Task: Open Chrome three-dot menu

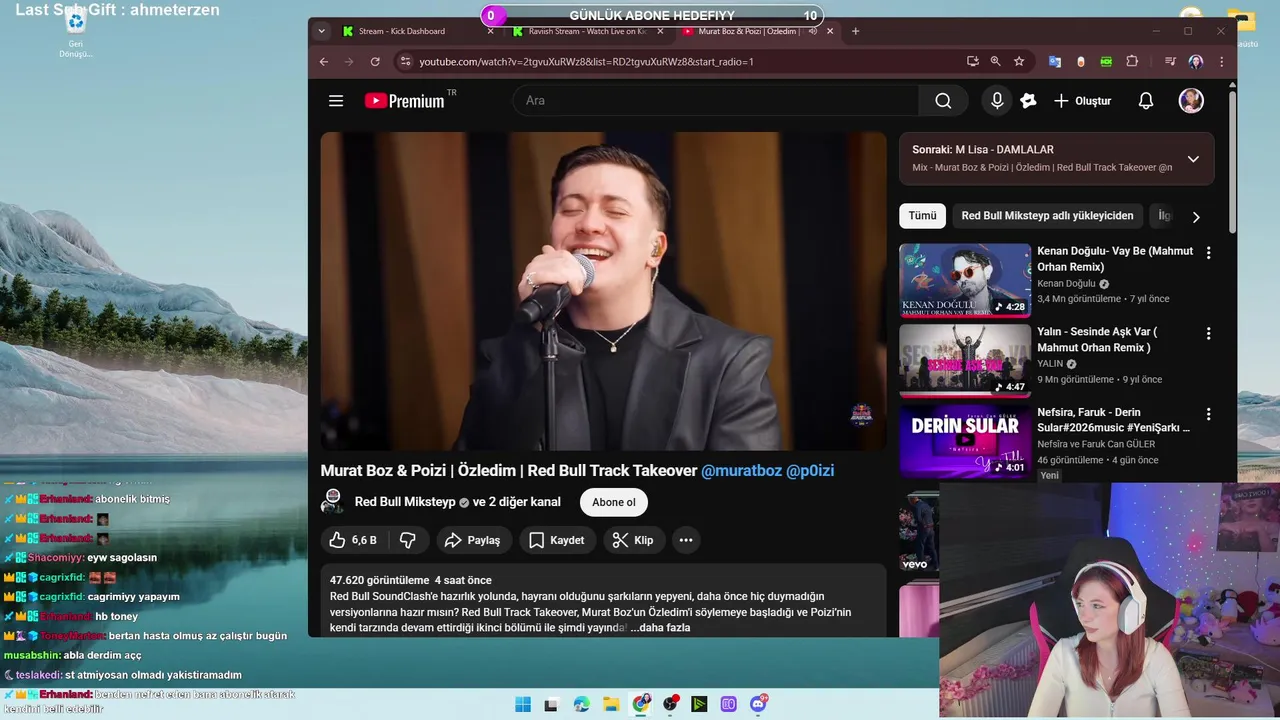Action: 1222,61
